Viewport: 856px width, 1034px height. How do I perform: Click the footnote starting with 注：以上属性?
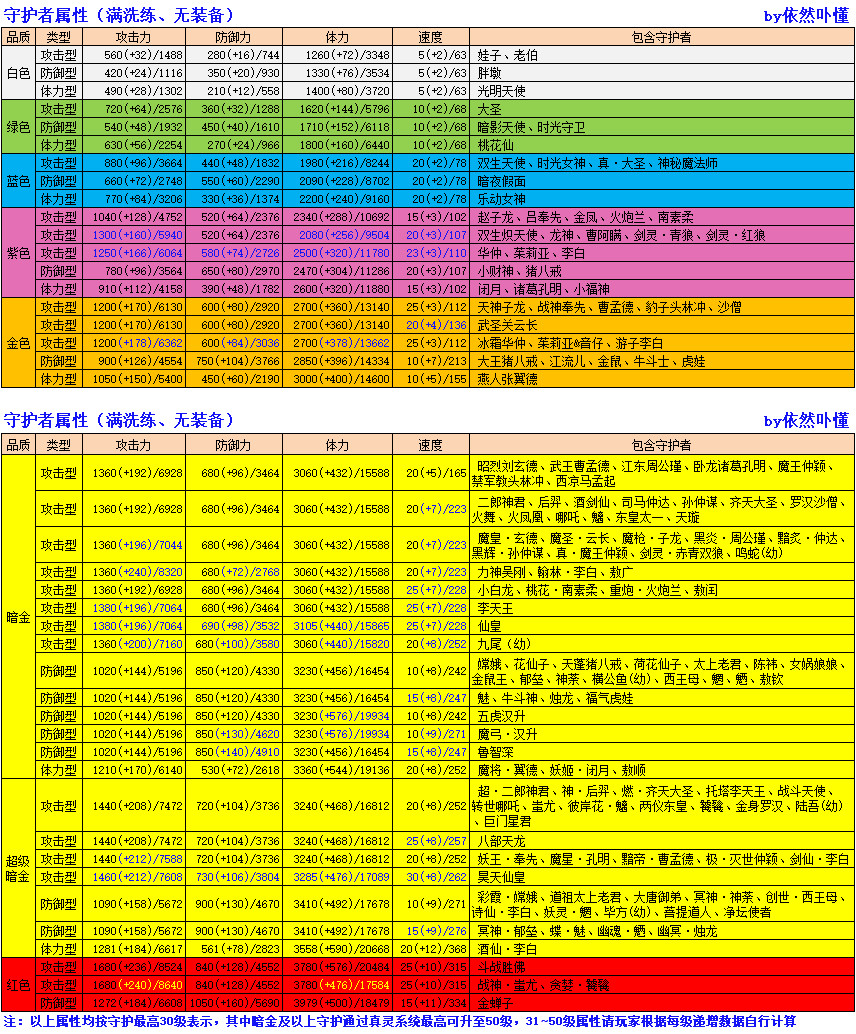(400, 1021)
